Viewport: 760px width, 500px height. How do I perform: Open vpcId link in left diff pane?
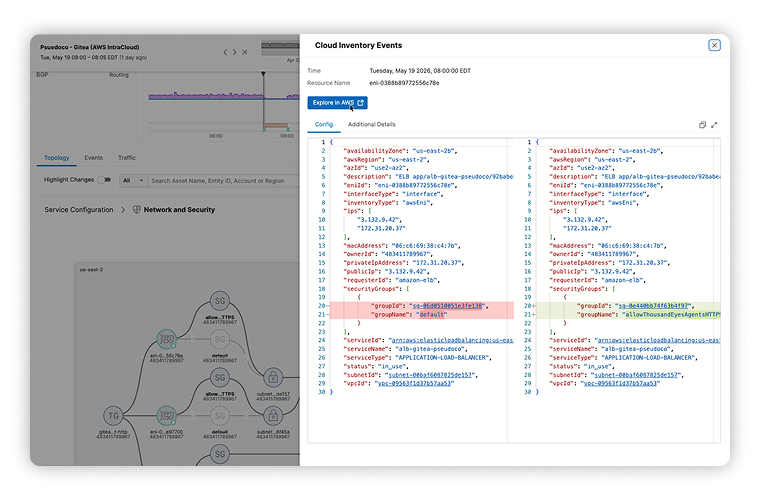(x=414, y=383)
